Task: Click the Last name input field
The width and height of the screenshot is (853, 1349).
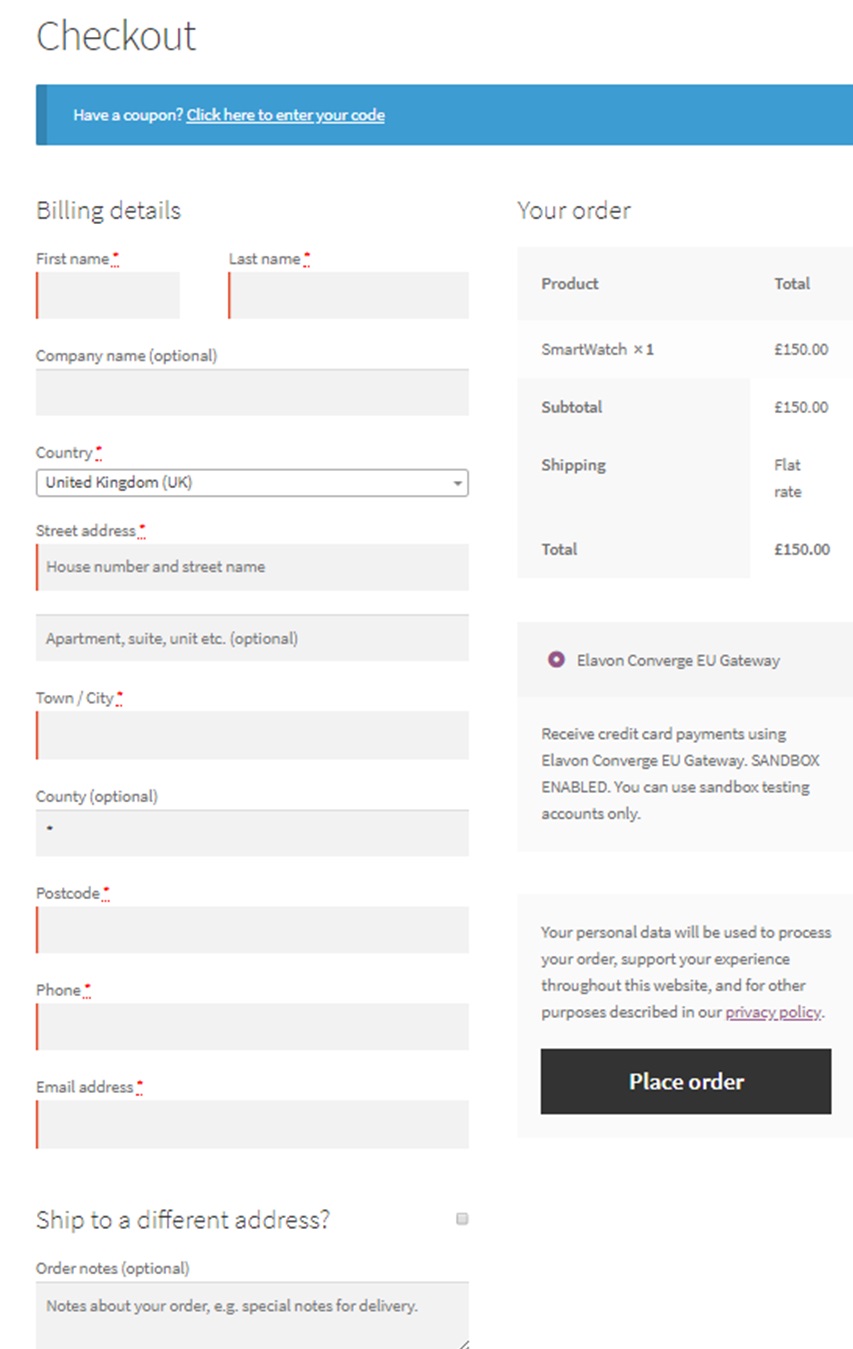Action: pyautogui.click(x=347, y=295)
